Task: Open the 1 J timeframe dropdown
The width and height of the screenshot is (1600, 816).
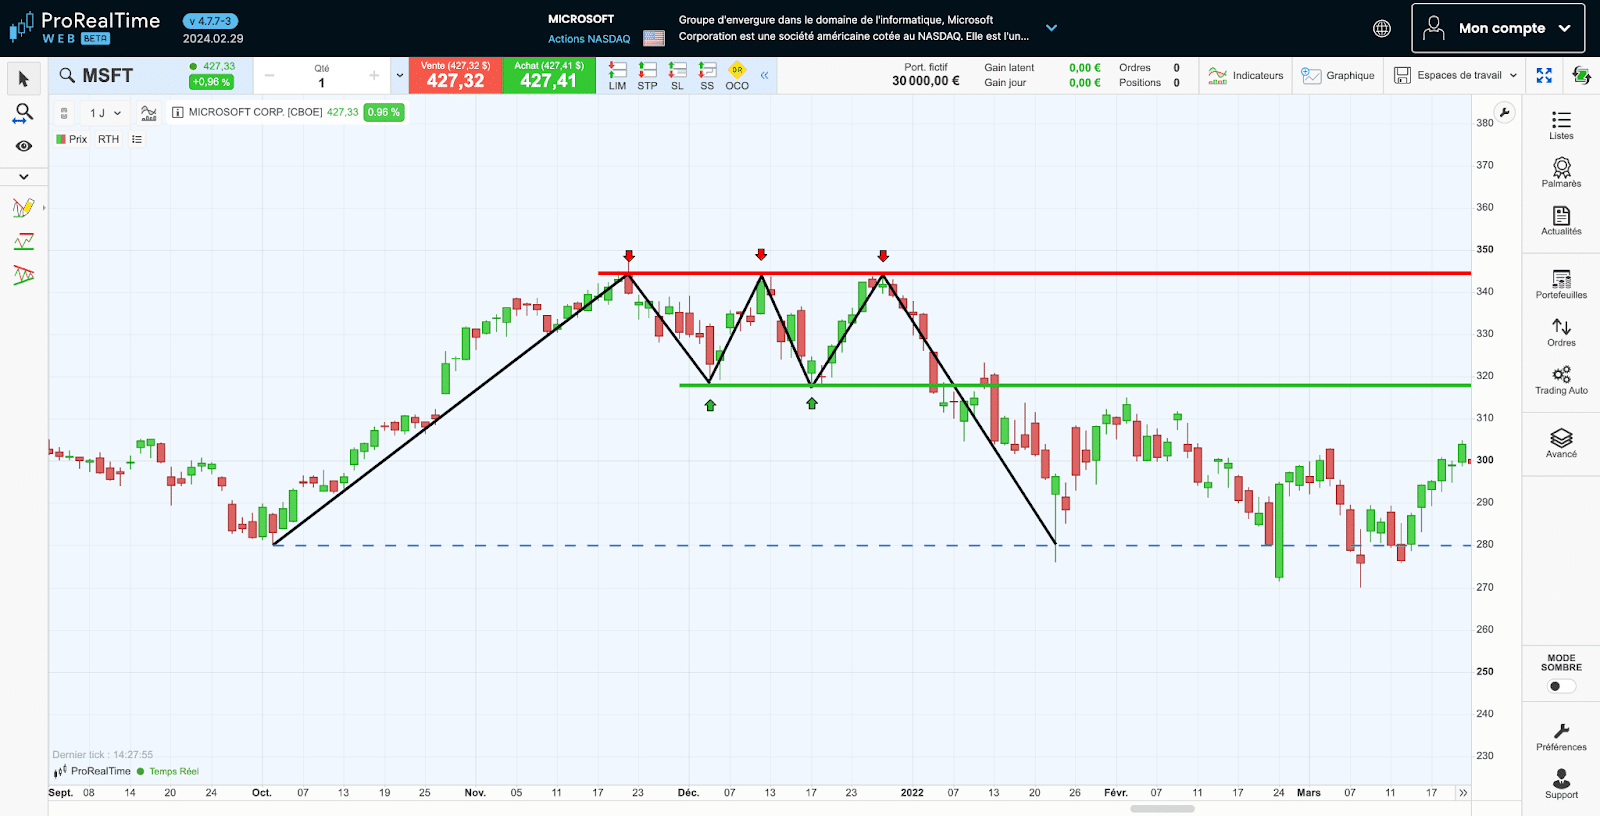Action: pos(105,113)
